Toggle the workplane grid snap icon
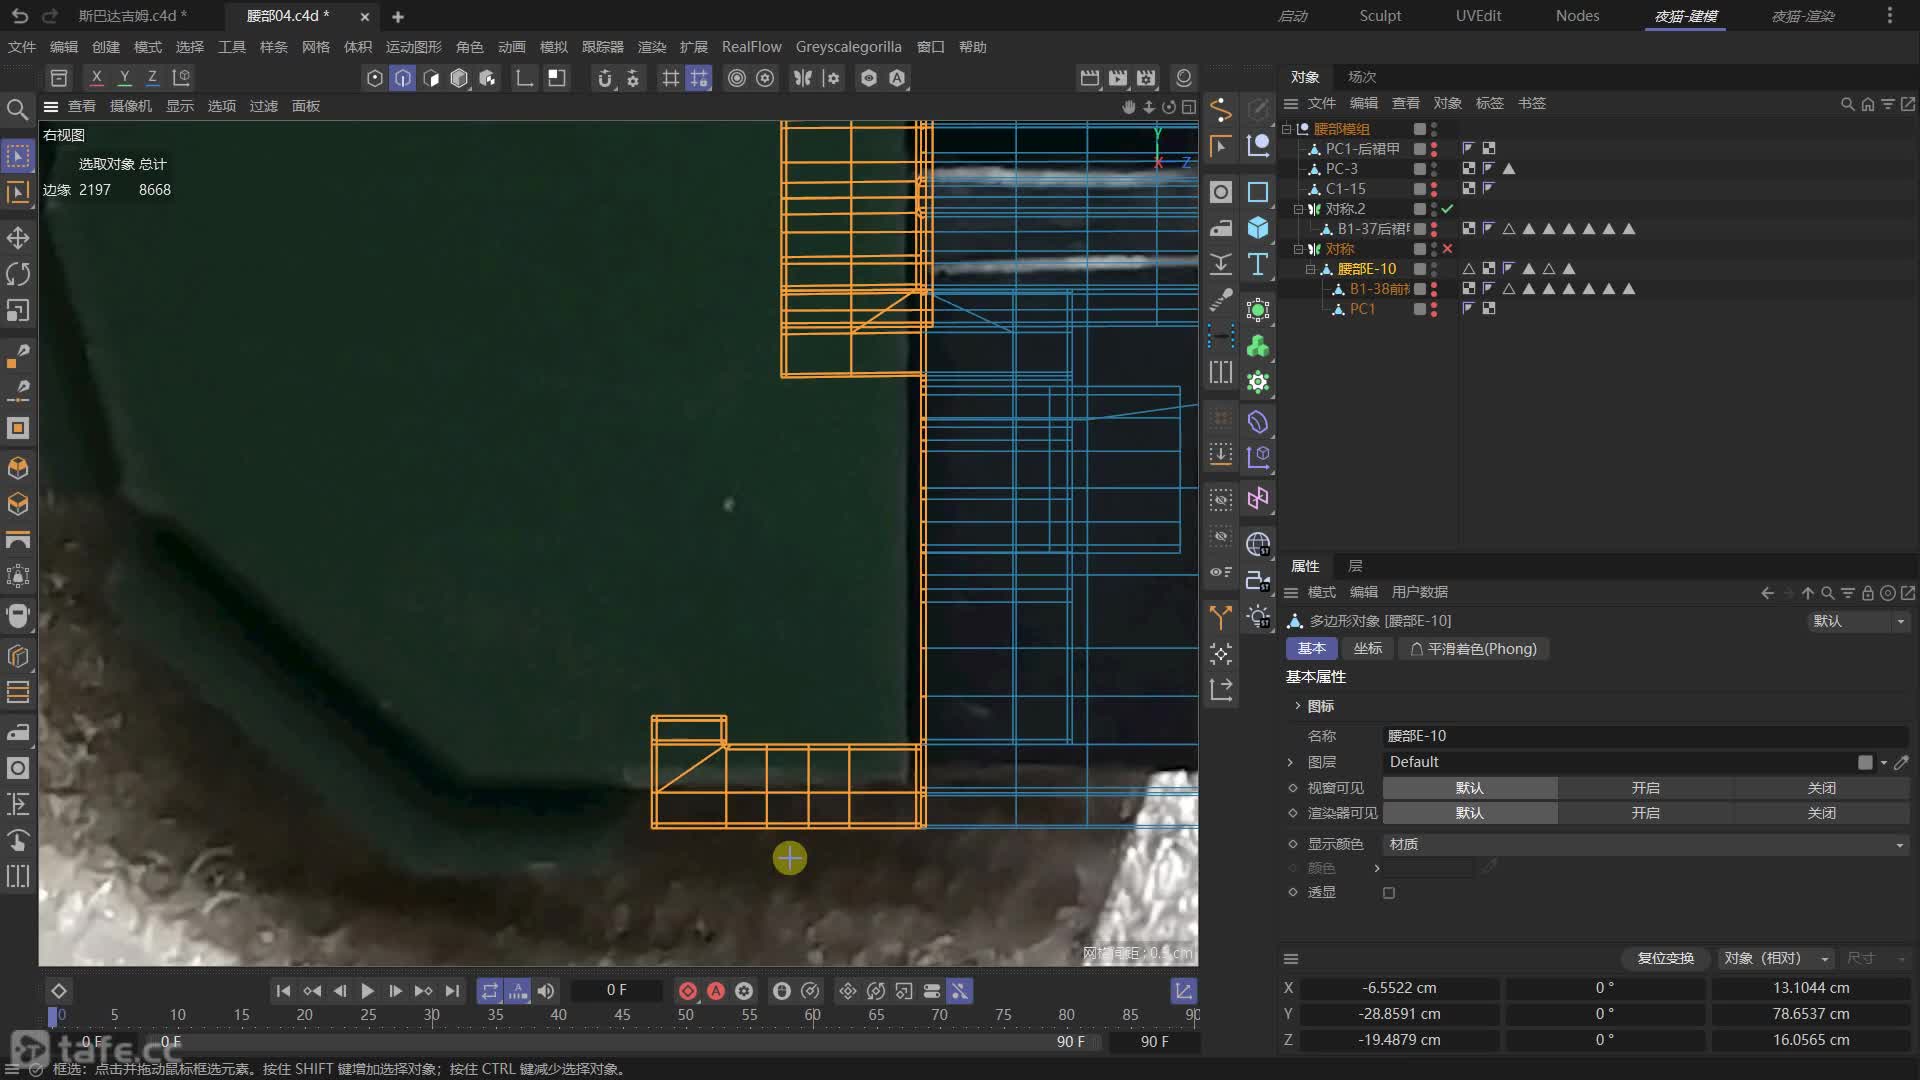Image resolution: width=1920 pixels, height=1080 pixels. [x=699, y=78]
